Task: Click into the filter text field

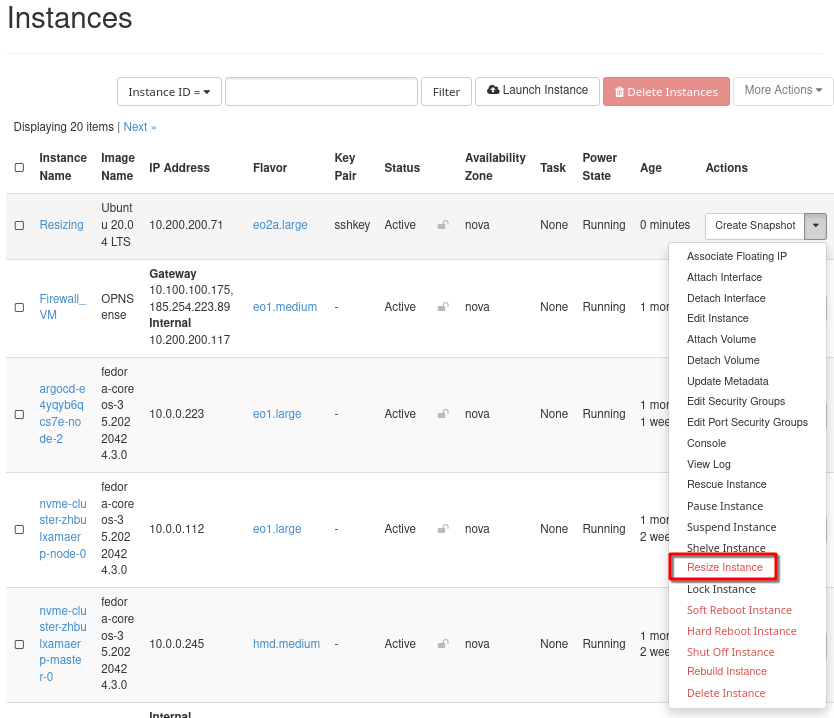Action: 321,92
